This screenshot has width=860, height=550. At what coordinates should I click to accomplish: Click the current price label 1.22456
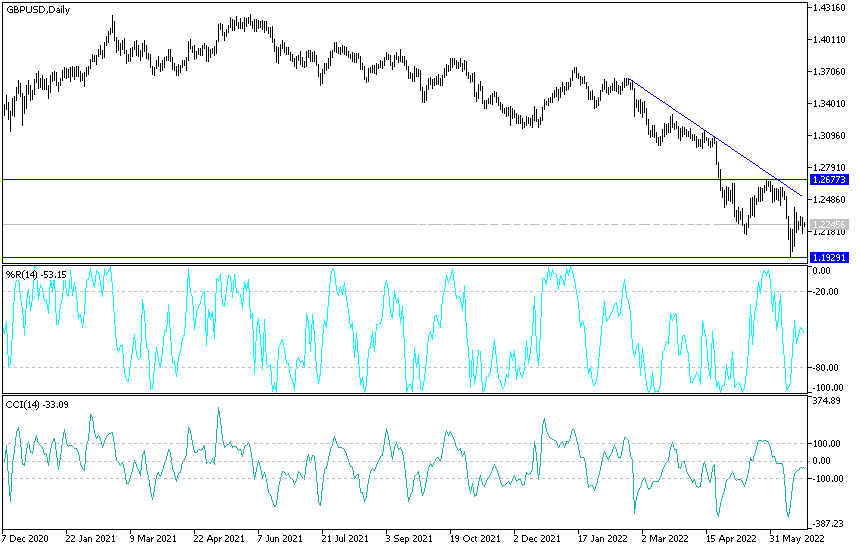pos(829,224)
